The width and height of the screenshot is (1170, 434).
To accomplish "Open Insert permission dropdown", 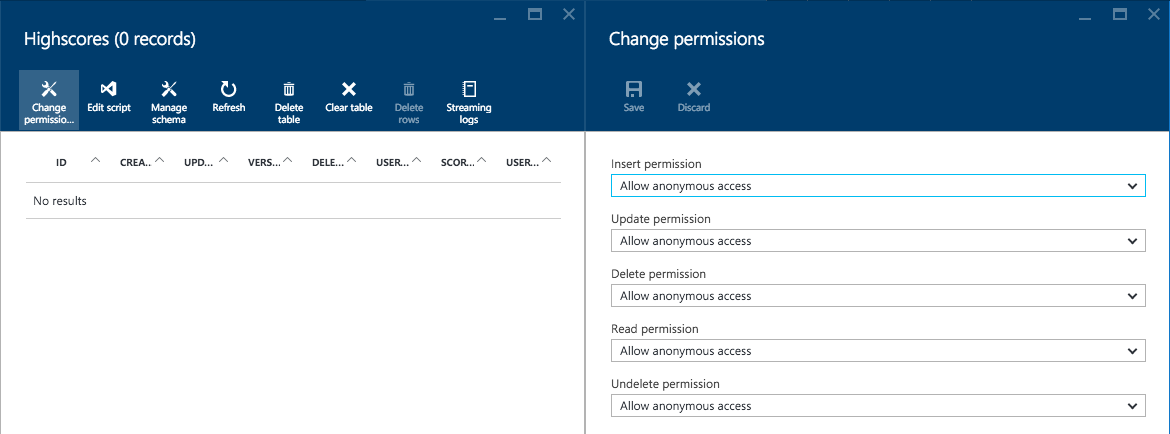I will [878, 186].
